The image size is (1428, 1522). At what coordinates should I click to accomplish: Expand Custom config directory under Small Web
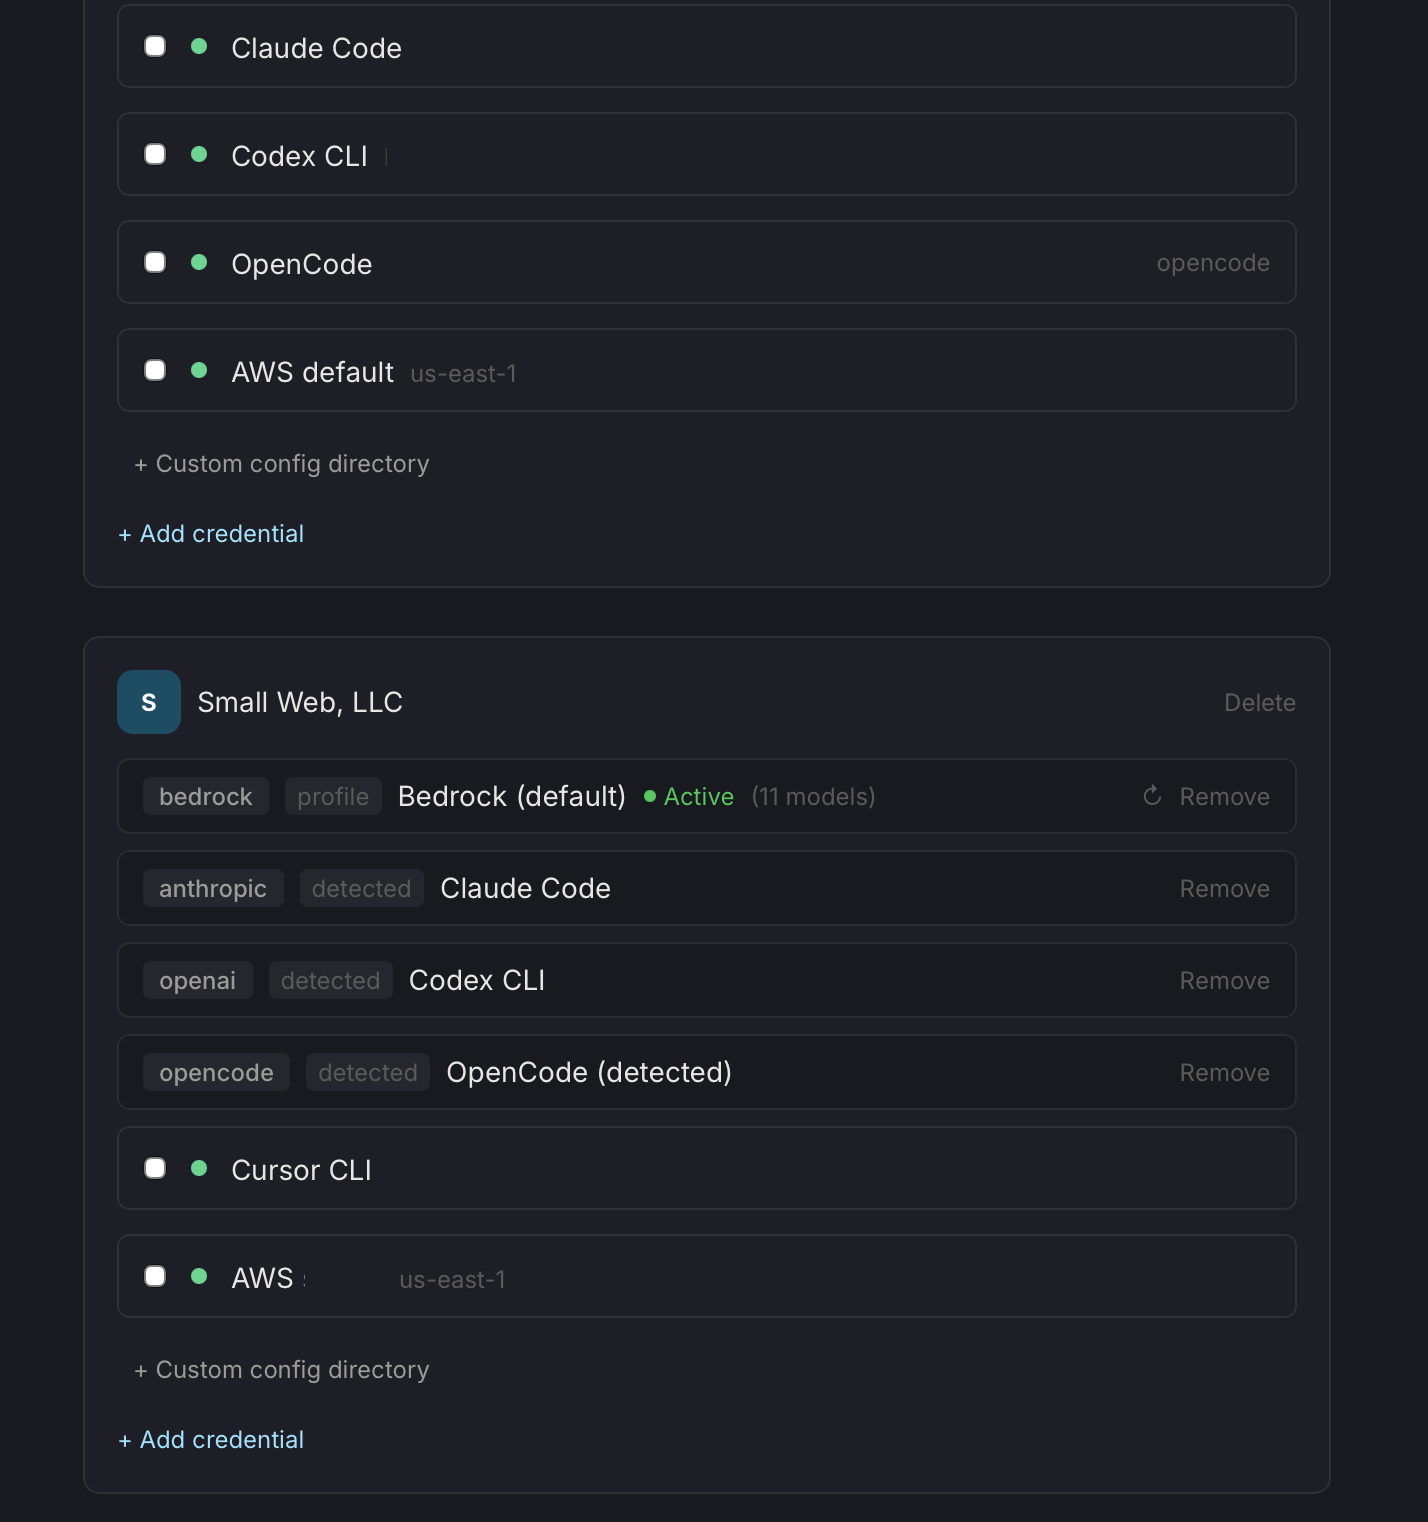[282, 1370]
